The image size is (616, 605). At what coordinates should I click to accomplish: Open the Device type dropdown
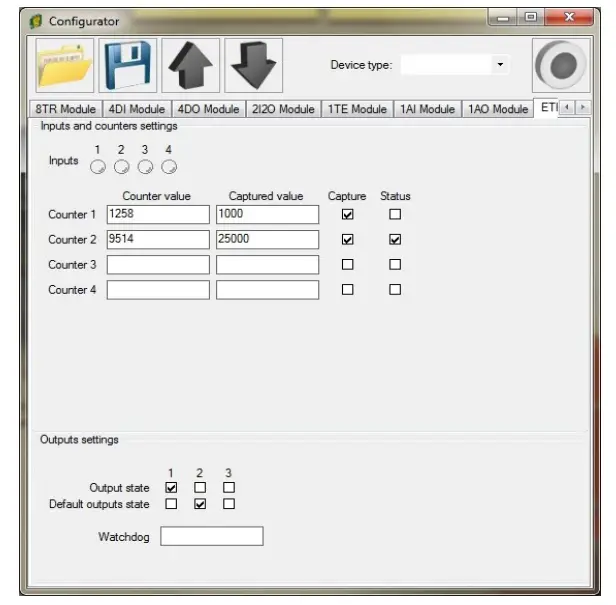pos(500,64)
